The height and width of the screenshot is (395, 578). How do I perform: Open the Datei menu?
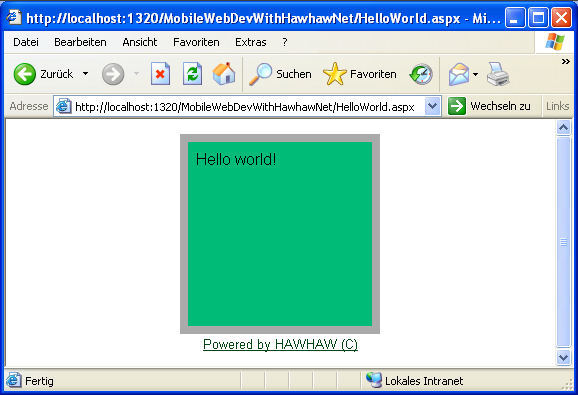click(x=26, y=42)
